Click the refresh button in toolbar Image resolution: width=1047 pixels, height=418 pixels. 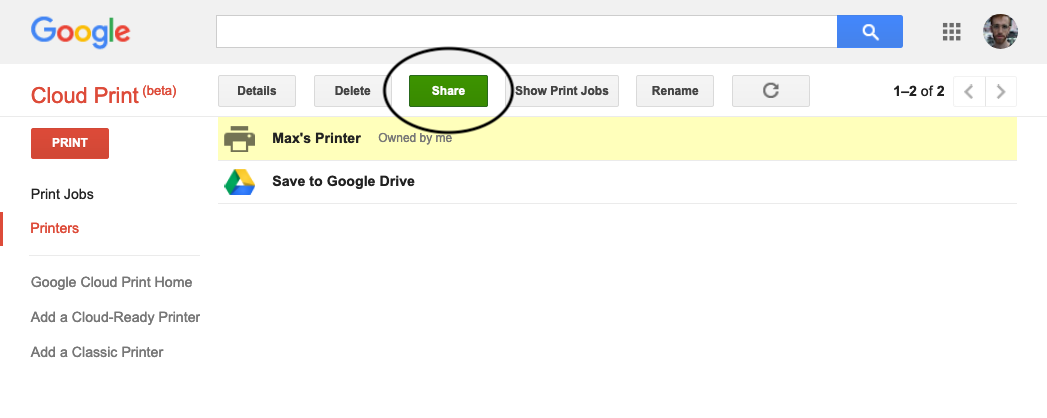coord(771,91)
